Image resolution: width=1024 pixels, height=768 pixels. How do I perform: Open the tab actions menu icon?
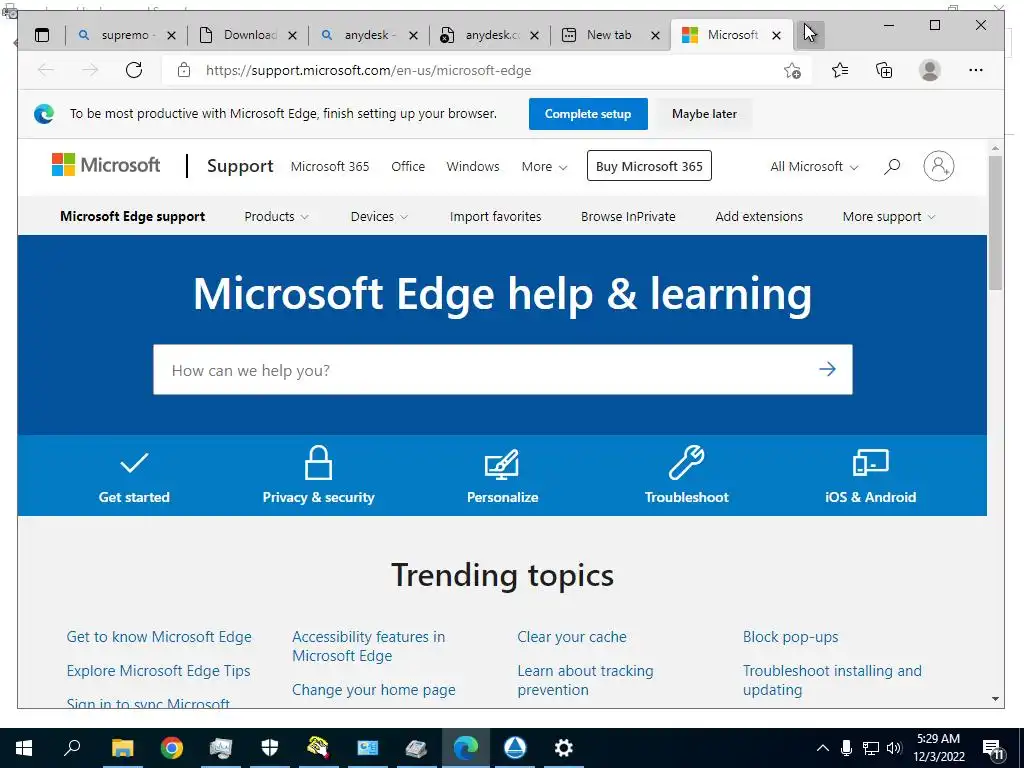(x=42, y=35)
